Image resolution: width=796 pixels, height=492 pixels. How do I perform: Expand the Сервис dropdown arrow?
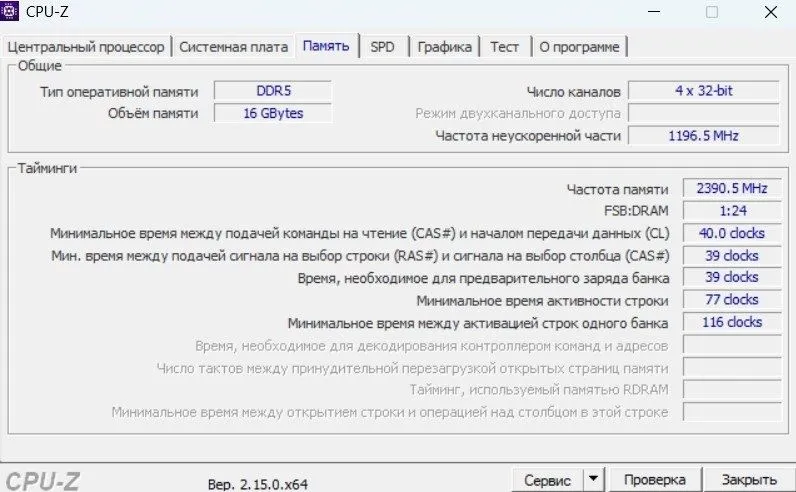[593, 479]
